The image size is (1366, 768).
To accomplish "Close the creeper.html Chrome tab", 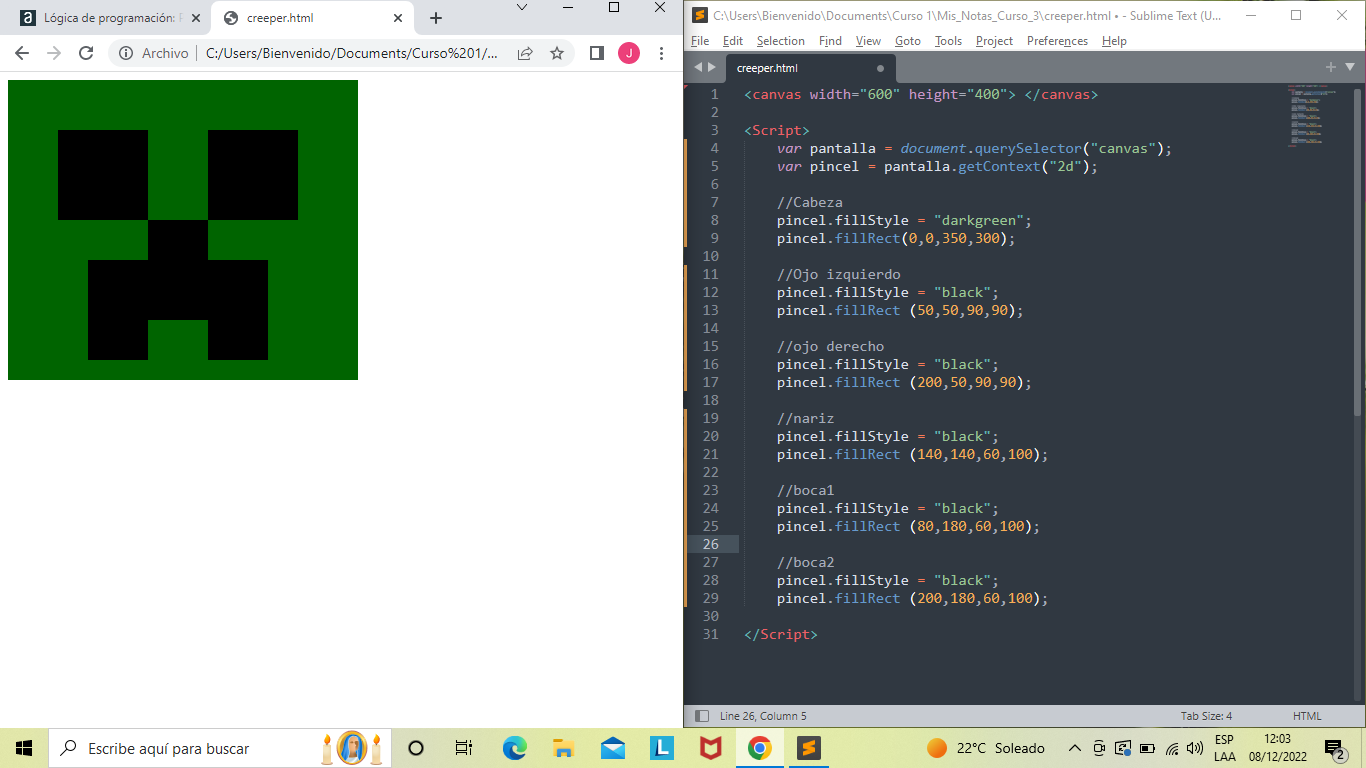I will (x=397, y=18).
